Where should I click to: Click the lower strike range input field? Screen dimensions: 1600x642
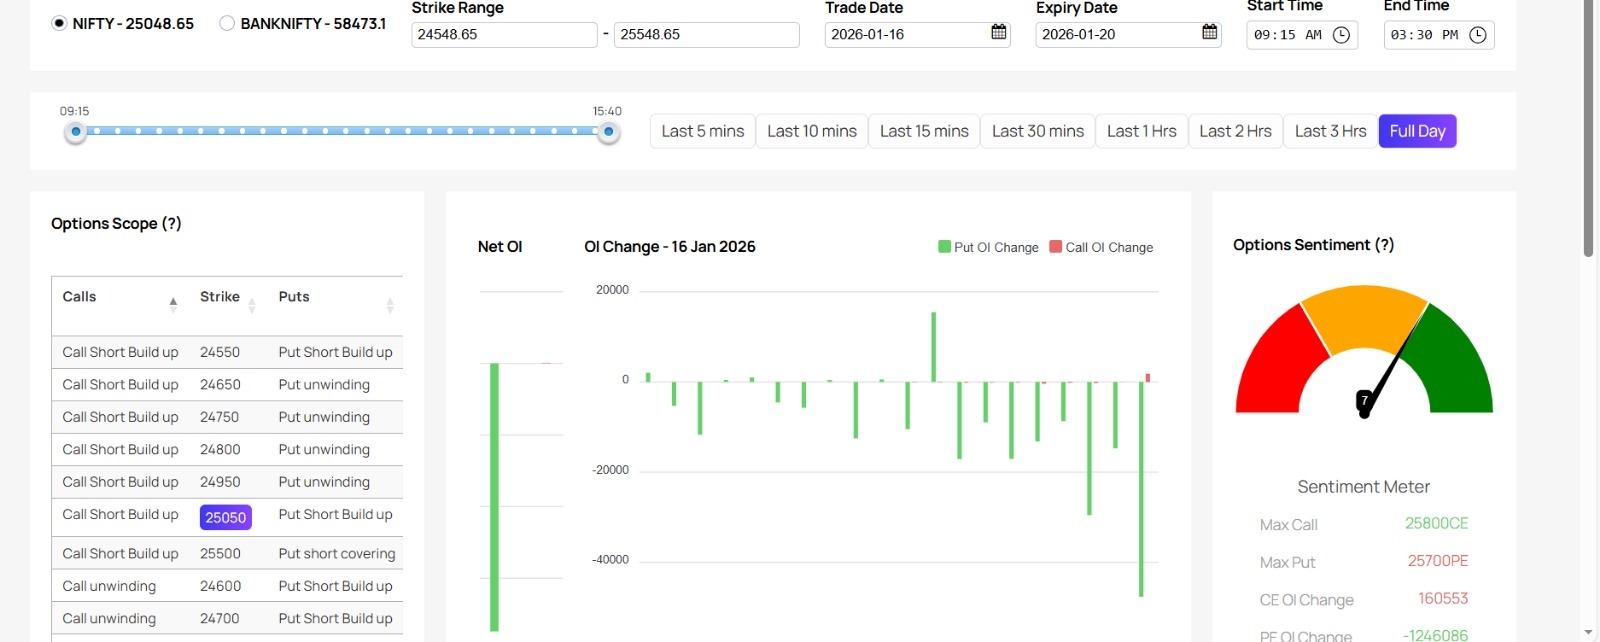pos(504,35)
